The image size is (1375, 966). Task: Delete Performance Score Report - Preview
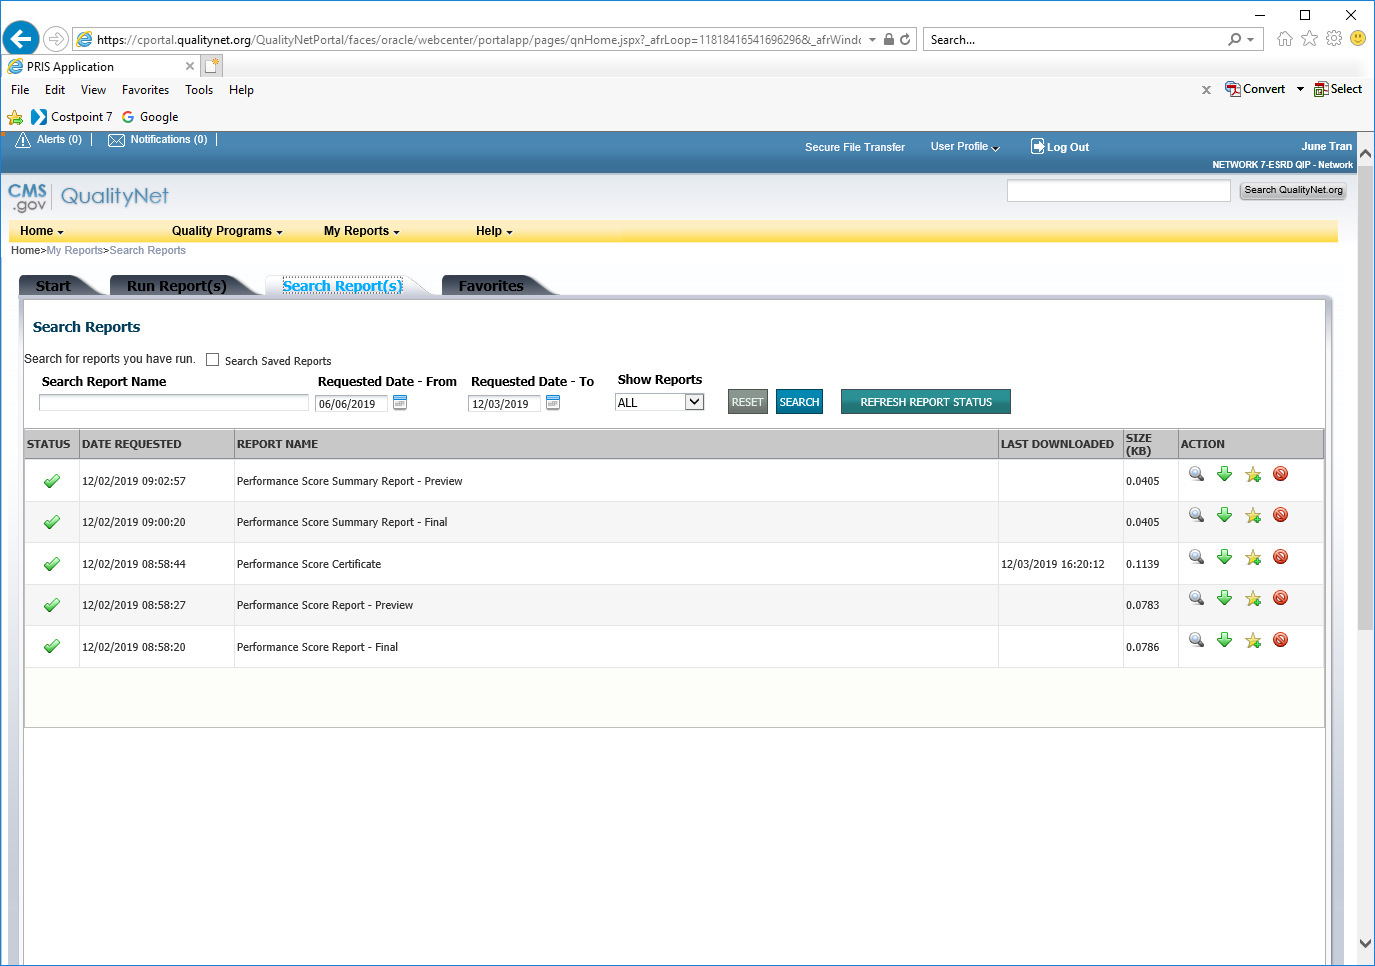[1280, 598]
